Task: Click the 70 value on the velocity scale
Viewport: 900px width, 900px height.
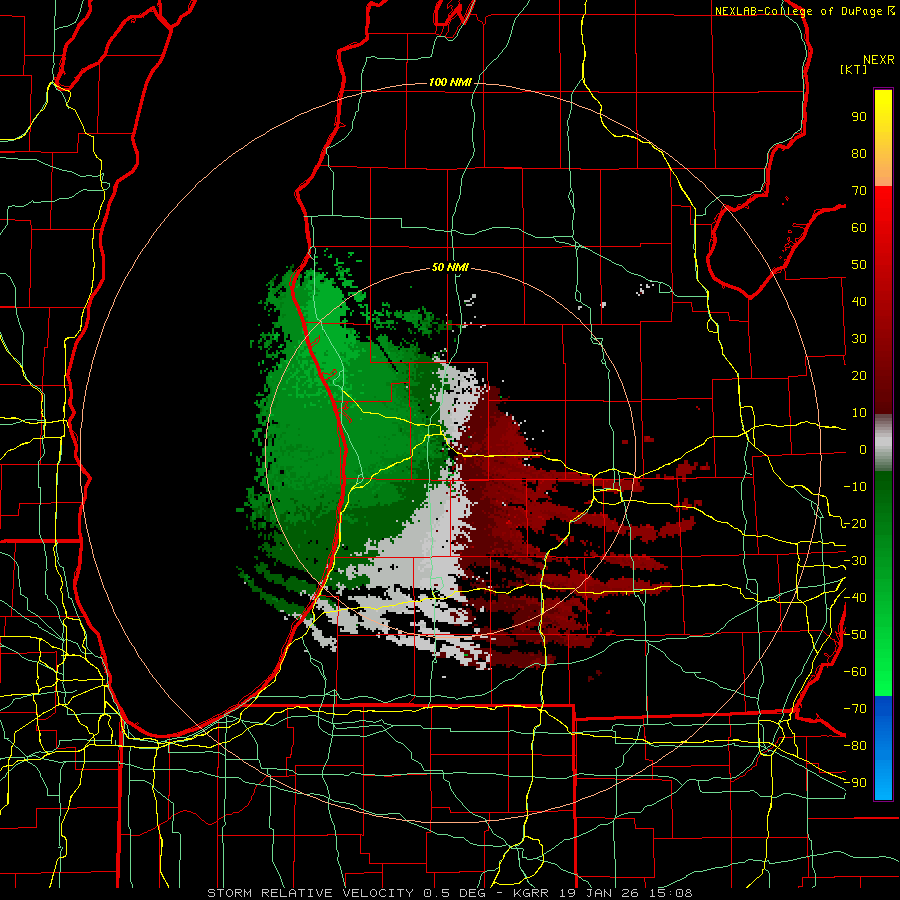Action: point(859,191)
